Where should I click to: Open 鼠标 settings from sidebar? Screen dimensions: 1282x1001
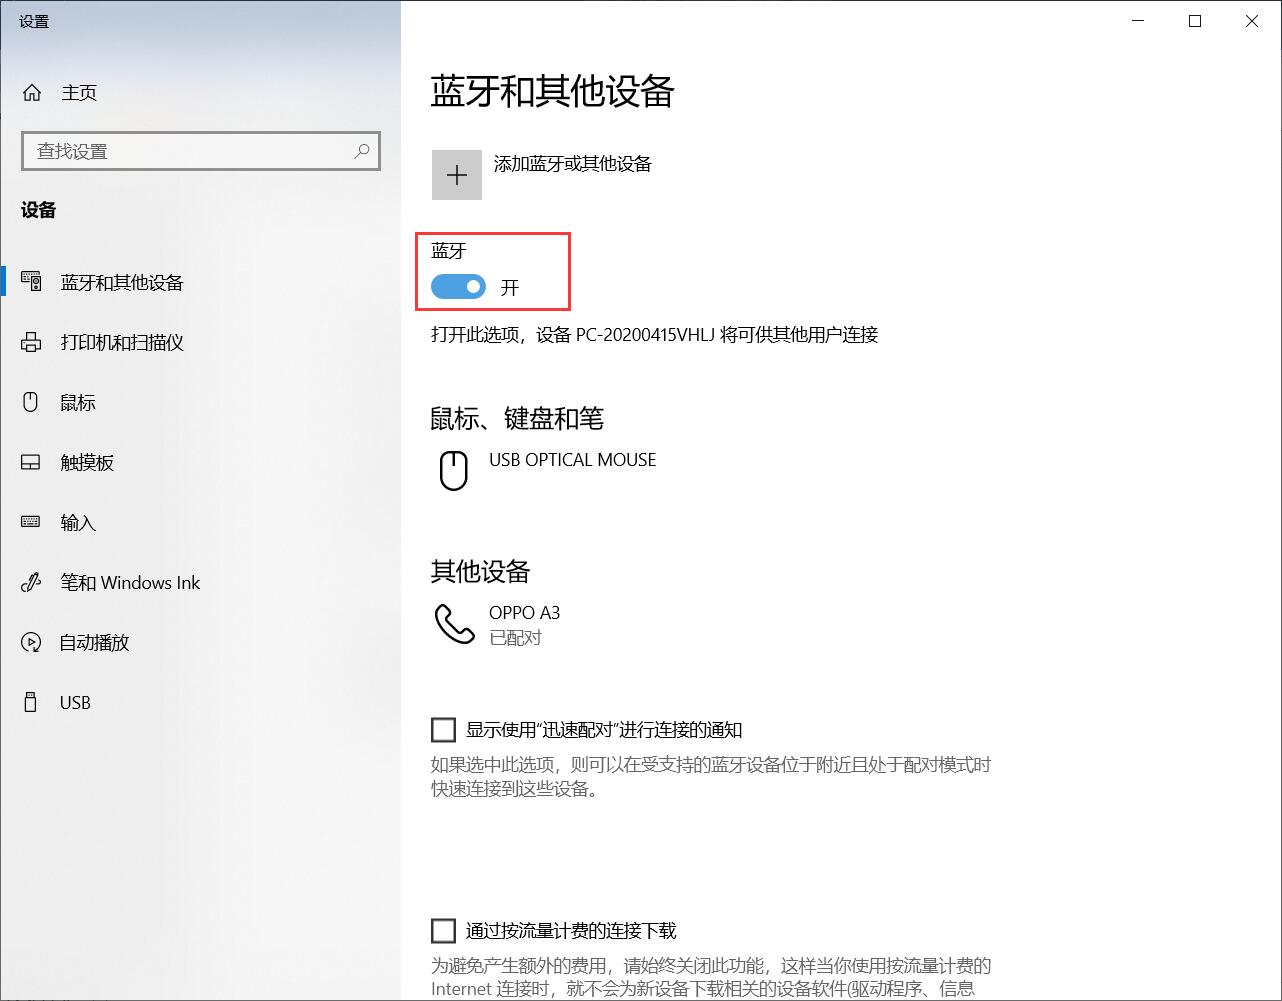[31, 402]
